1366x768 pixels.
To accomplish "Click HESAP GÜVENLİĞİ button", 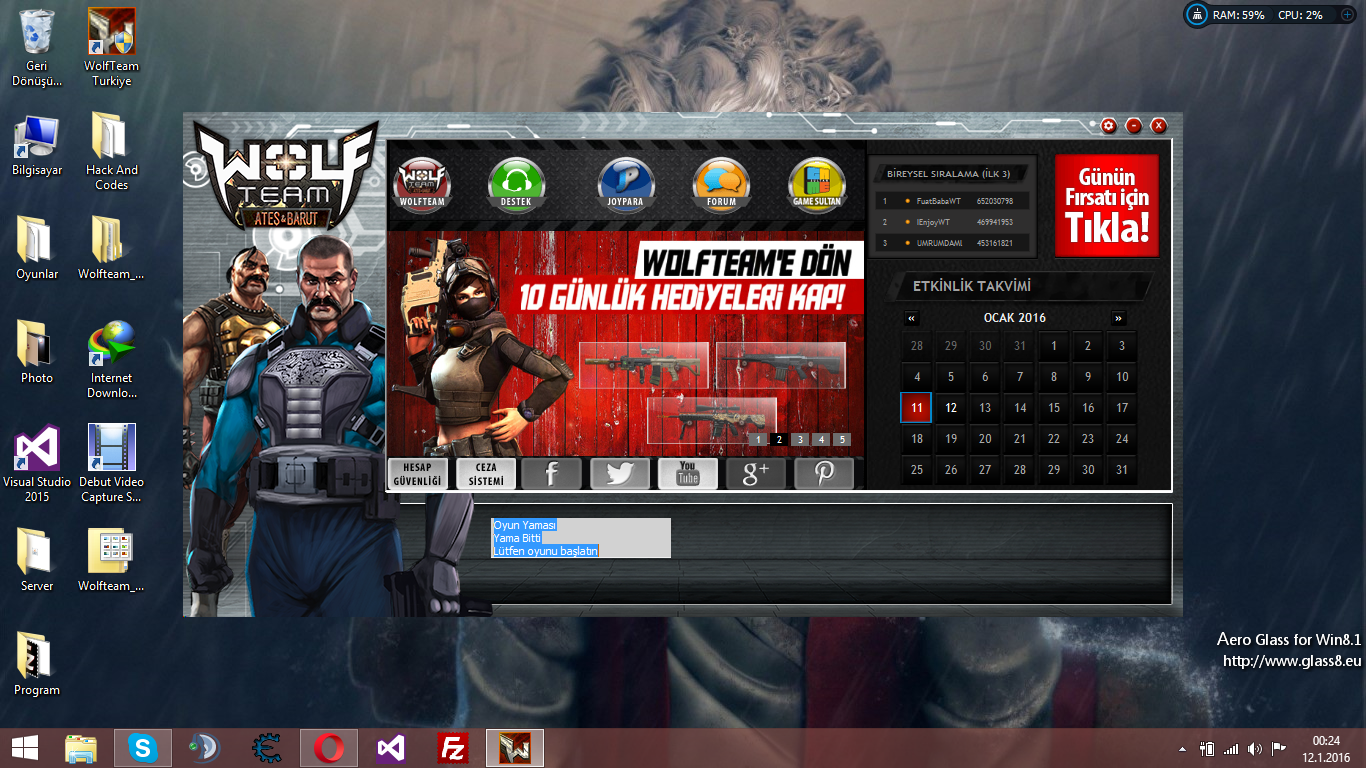I will click(417, 474).
